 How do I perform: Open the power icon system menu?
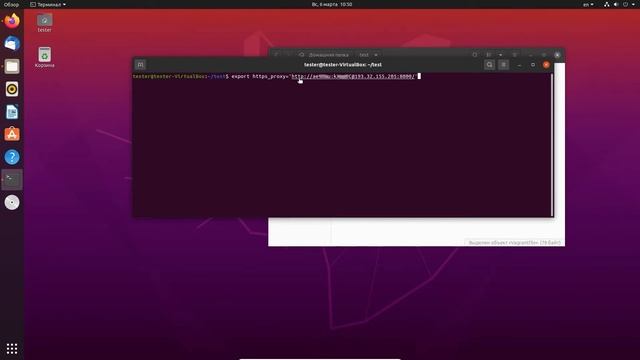pos(625,4)
